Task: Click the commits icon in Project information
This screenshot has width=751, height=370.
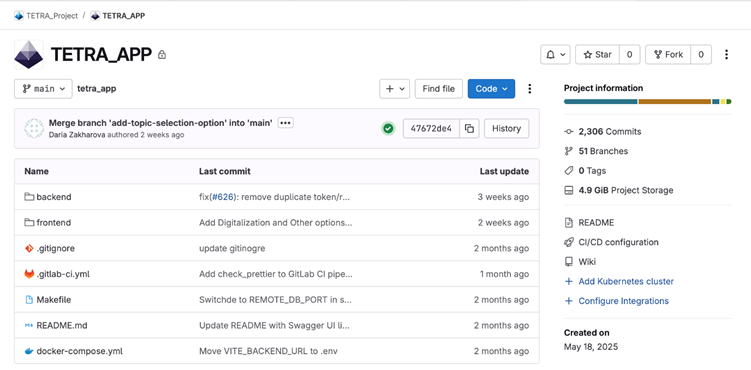Action: [x=569, y=132]
